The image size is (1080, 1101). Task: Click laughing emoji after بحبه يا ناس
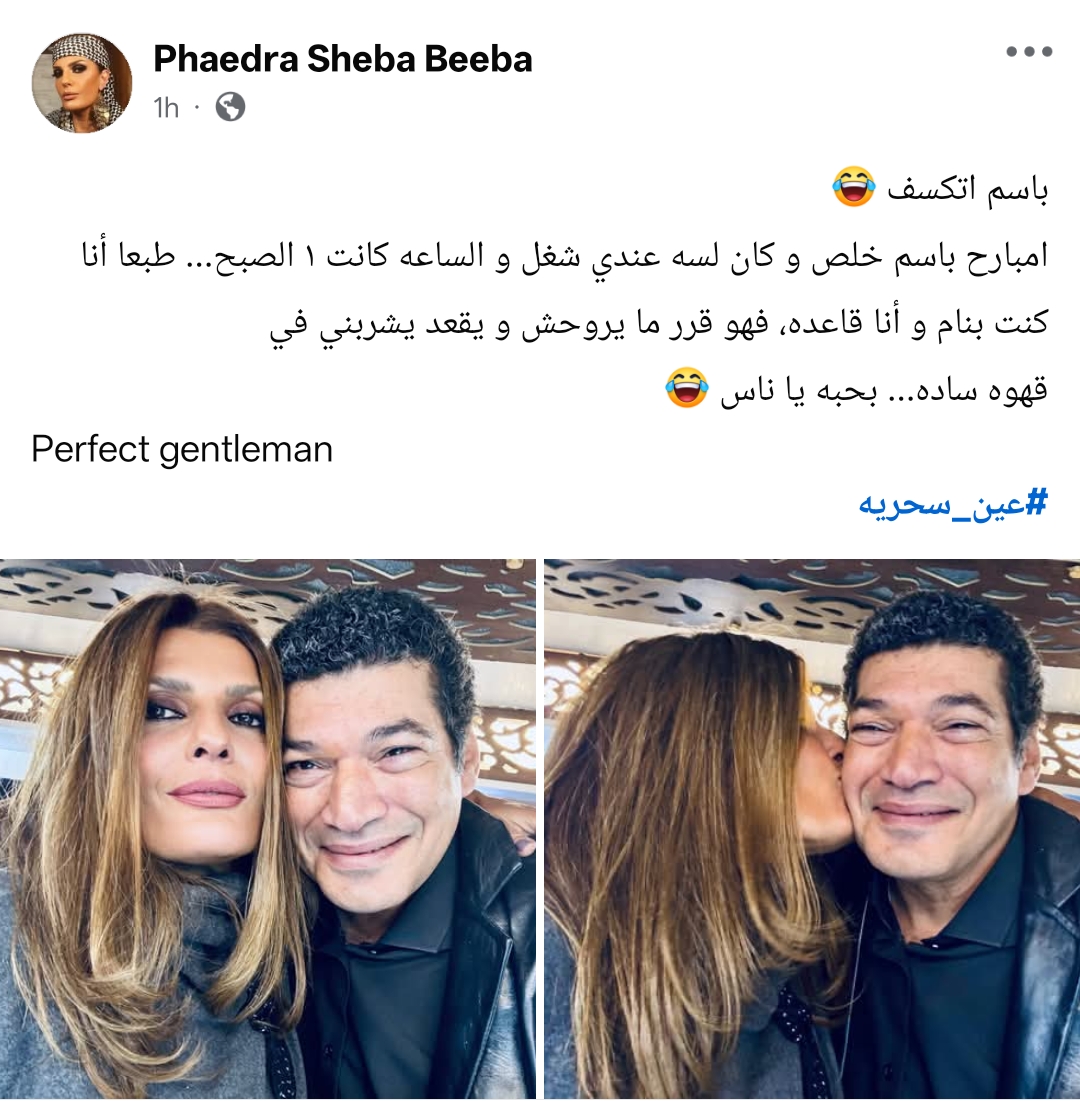(x=687, y=388)
